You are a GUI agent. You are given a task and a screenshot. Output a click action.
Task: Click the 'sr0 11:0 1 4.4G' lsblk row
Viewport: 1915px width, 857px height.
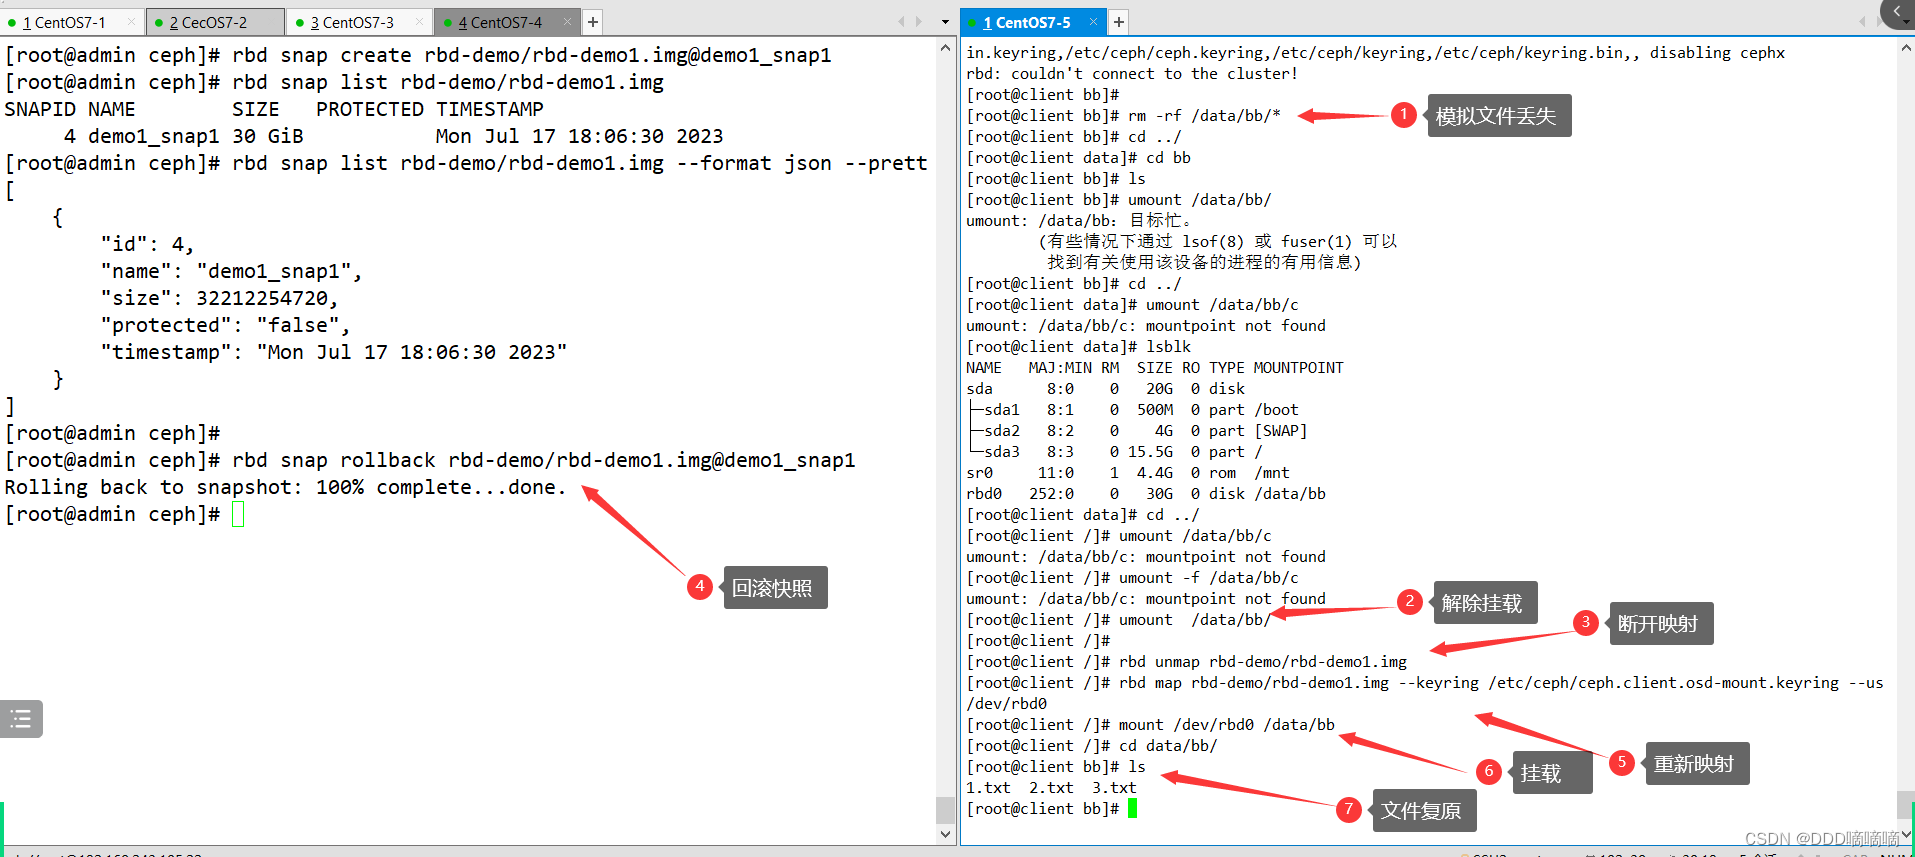pyautogui.click(x=1128, y=472)
